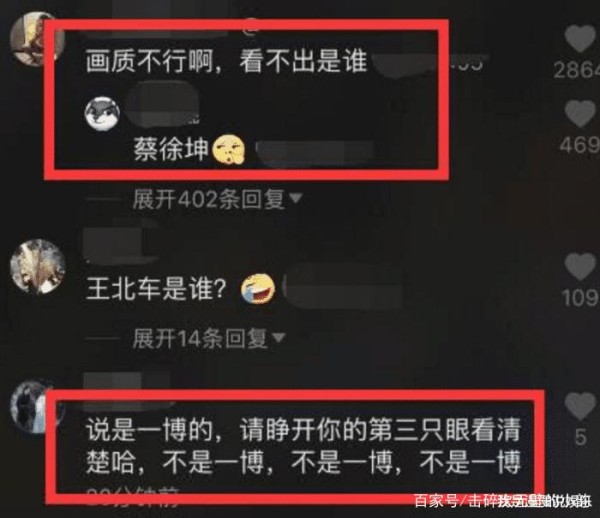Click the dropdown arrow beside 展开14条回复
The image size is (600, 518).
[278, 337]
